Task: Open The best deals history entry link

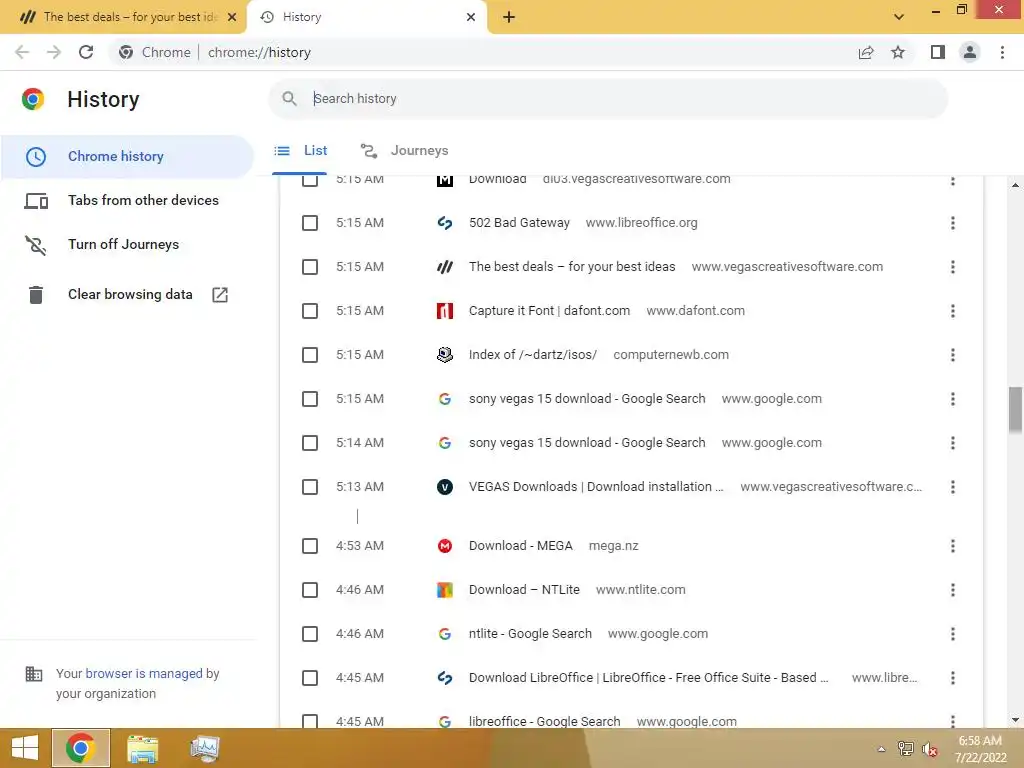Action: point(571,267)
